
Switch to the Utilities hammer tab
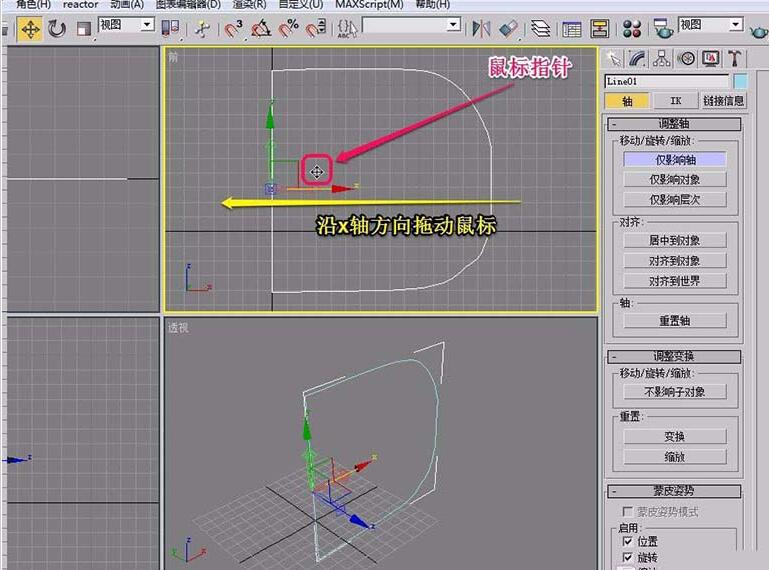click(x=735, y=59)
